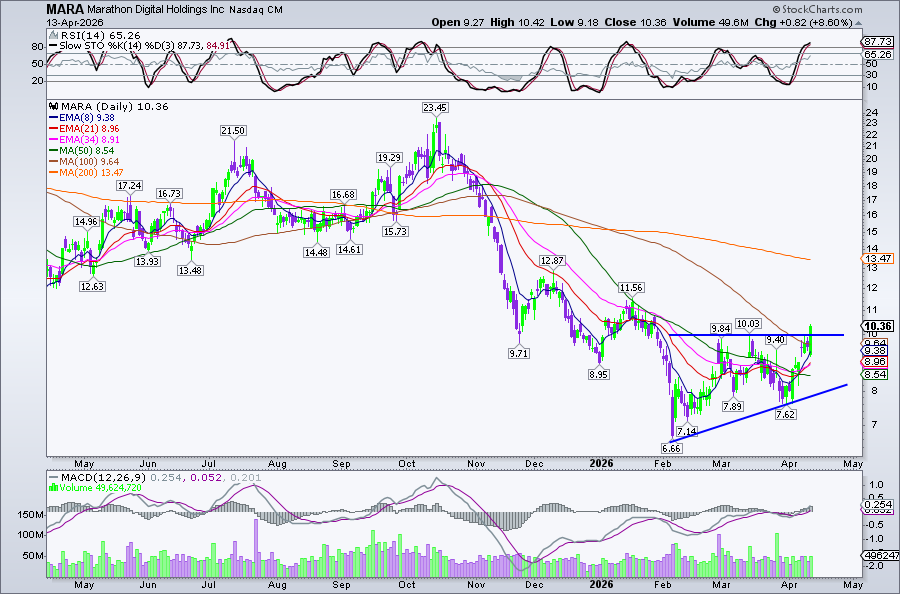This screenshot has width=900, height=594.
Task: Click the 9.84 high price label
Action: 721,328
